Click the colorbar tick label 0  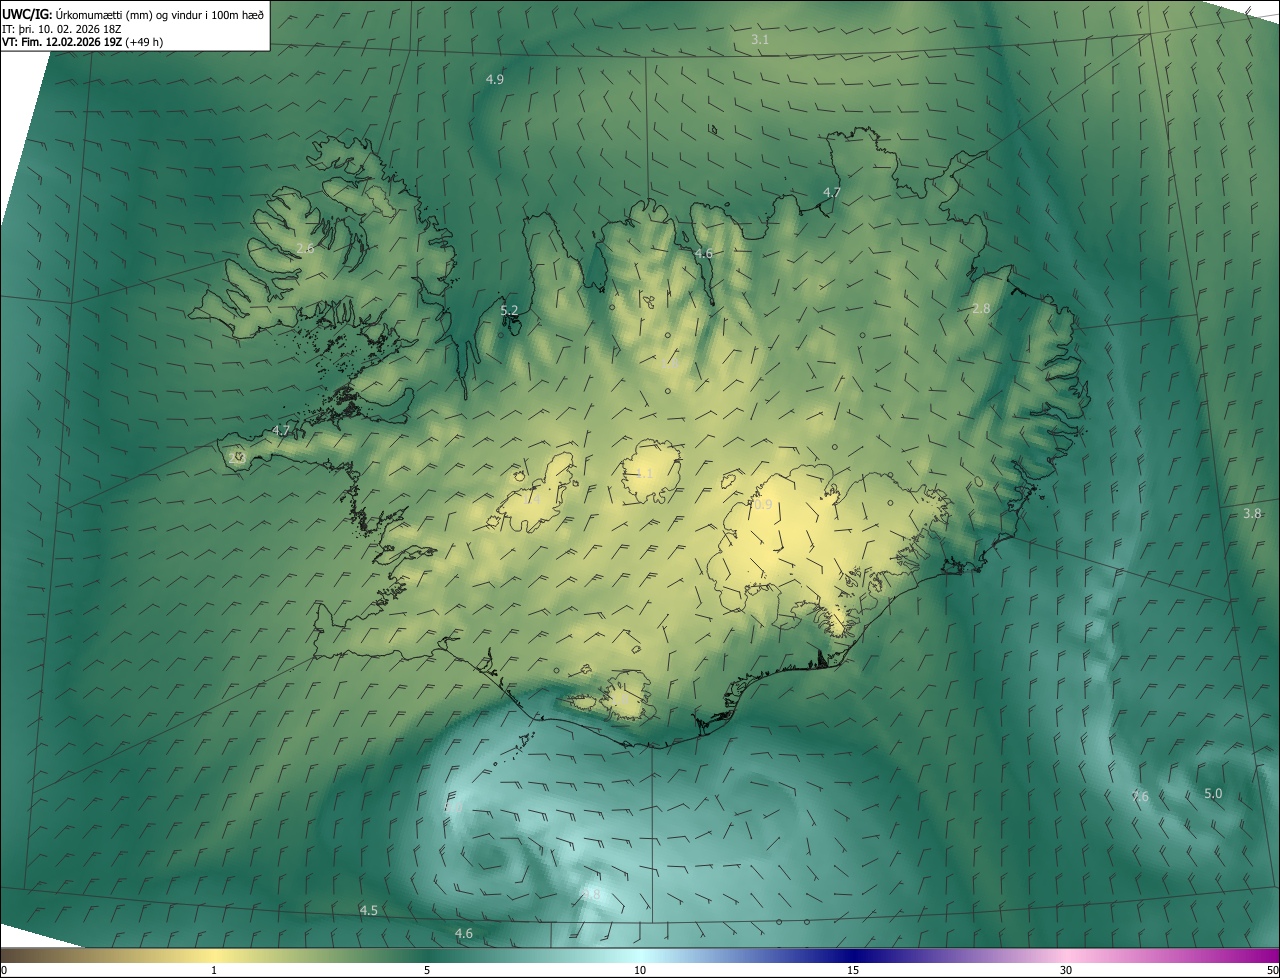(3, 971)
